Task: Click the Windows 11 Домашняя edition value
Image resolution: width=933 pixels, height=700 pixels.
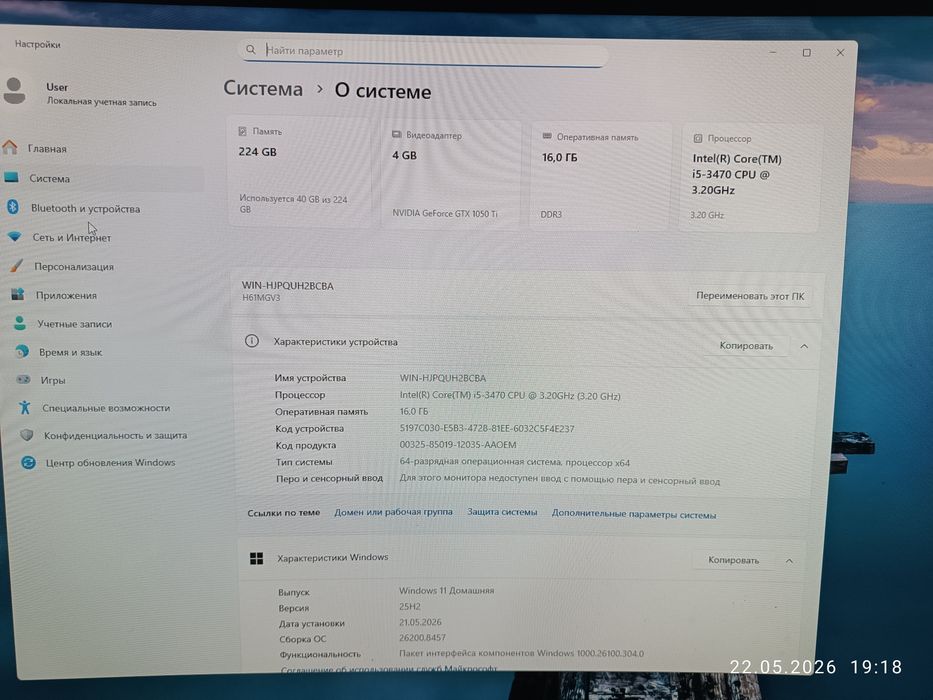Action: (x=446, y=590)
